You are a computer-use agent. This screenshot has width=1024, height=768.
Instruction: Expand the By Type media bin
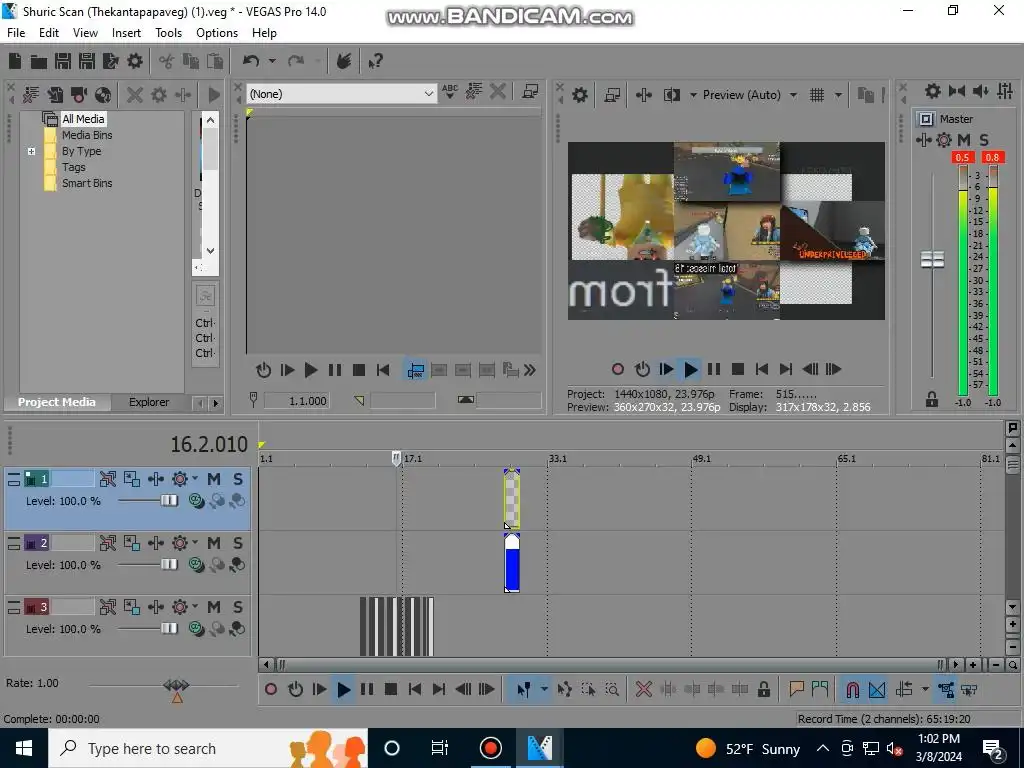click(x=31, y=151)
